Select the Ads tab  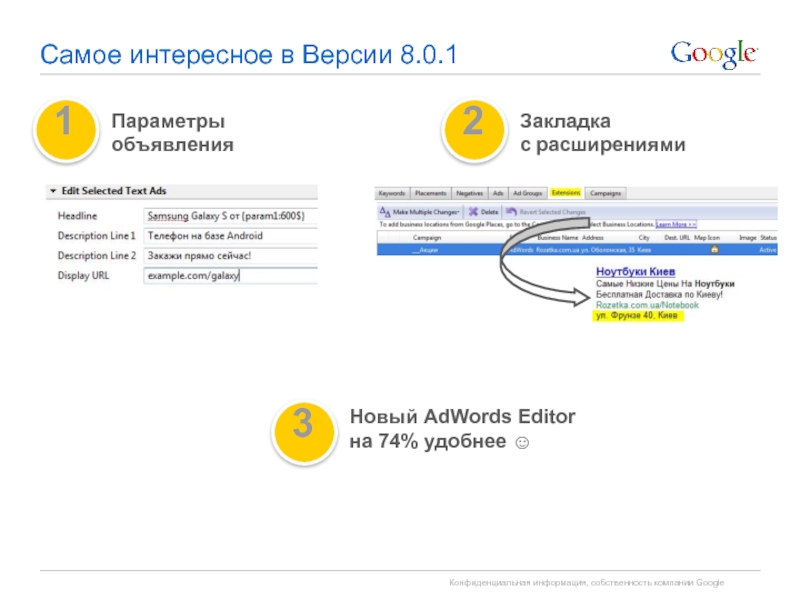pos(498,193)
